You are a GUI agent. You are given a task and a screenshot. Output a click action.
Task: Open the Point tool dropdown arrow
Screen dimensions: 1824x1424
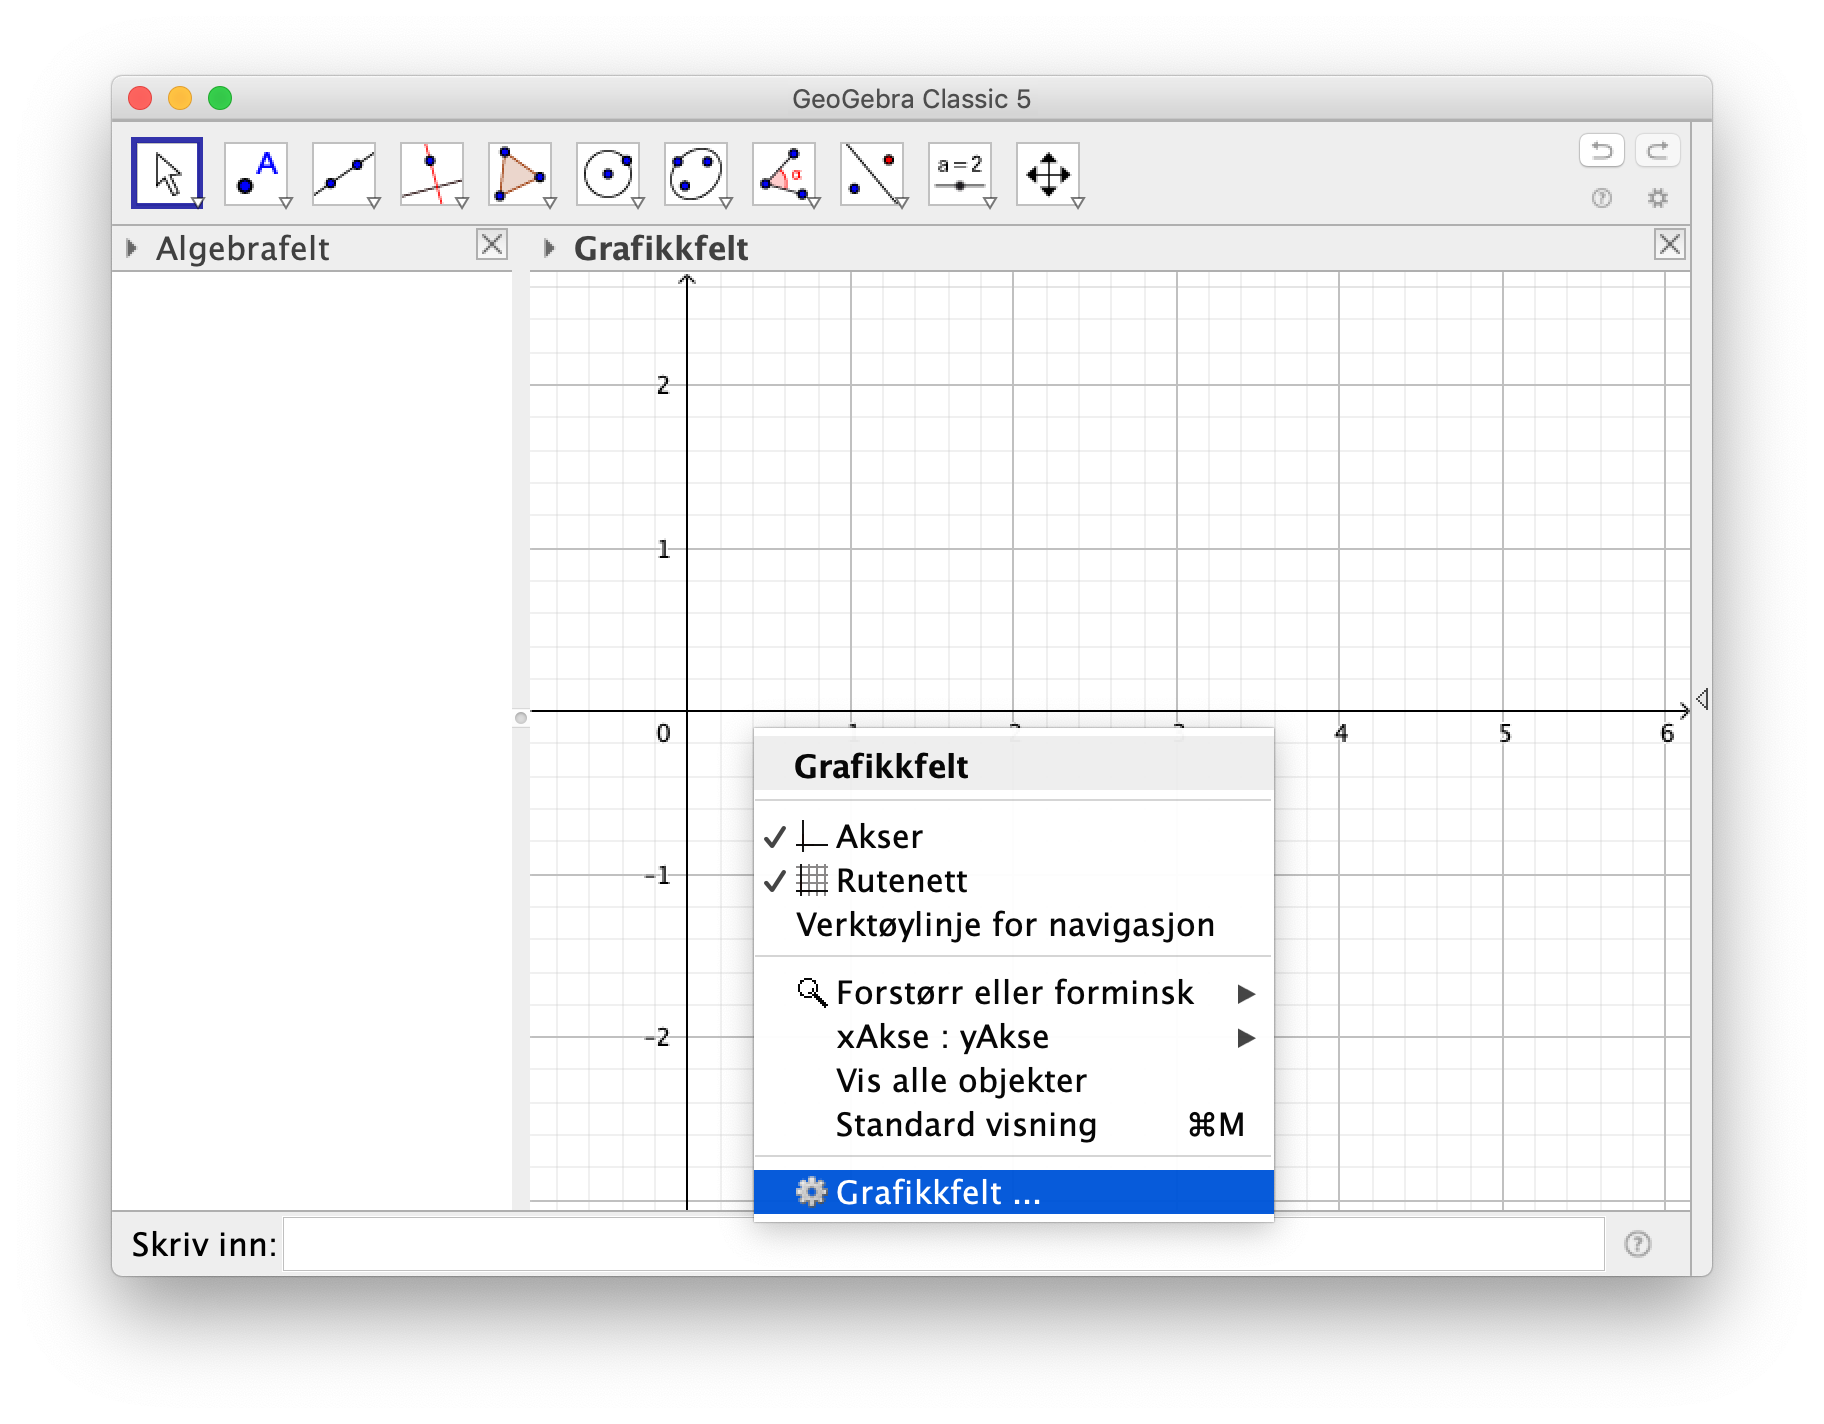coord(286,203)
